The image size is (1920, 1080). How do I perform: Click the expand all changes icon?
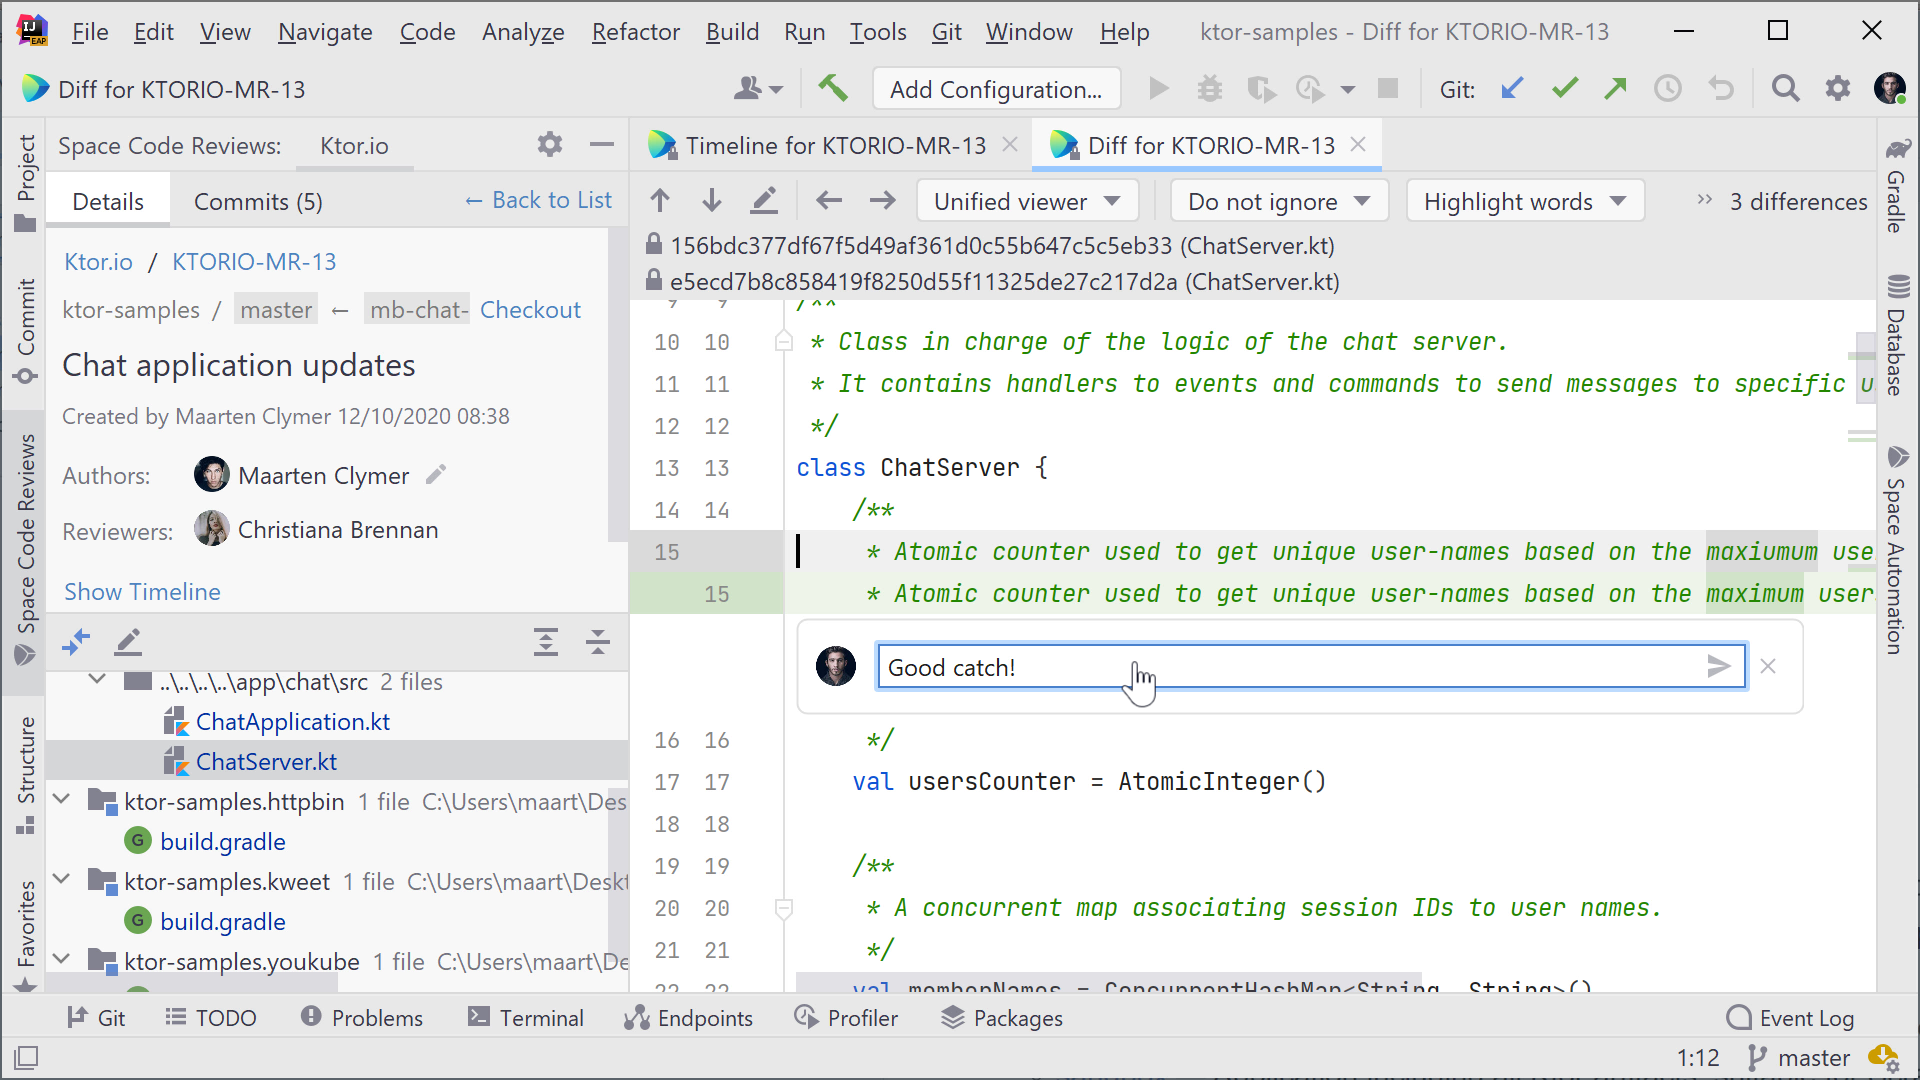546,642
